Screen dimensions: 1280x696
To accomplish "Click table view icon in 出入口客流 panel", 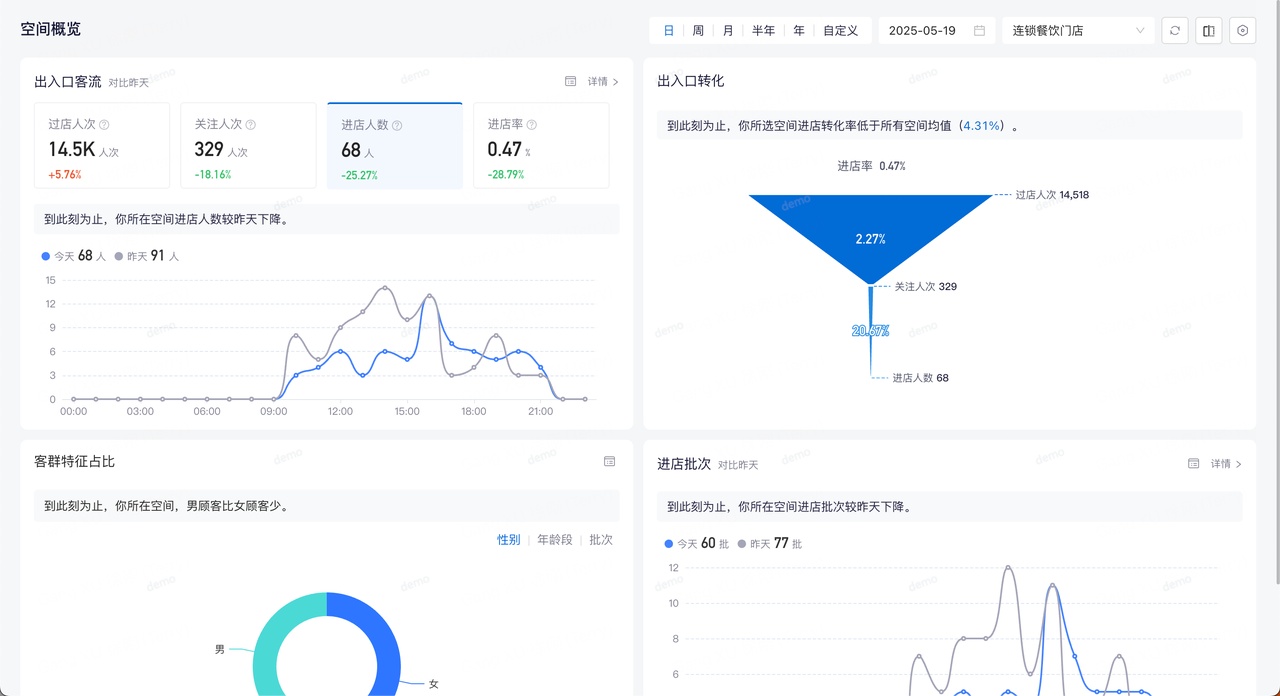I will (570, 82).
